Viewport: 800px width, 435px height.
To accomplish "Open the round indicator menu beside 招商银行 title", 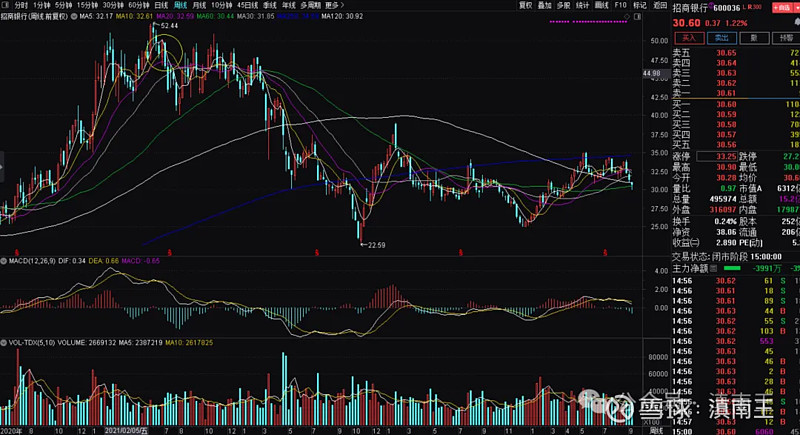I will coord(74,16).
